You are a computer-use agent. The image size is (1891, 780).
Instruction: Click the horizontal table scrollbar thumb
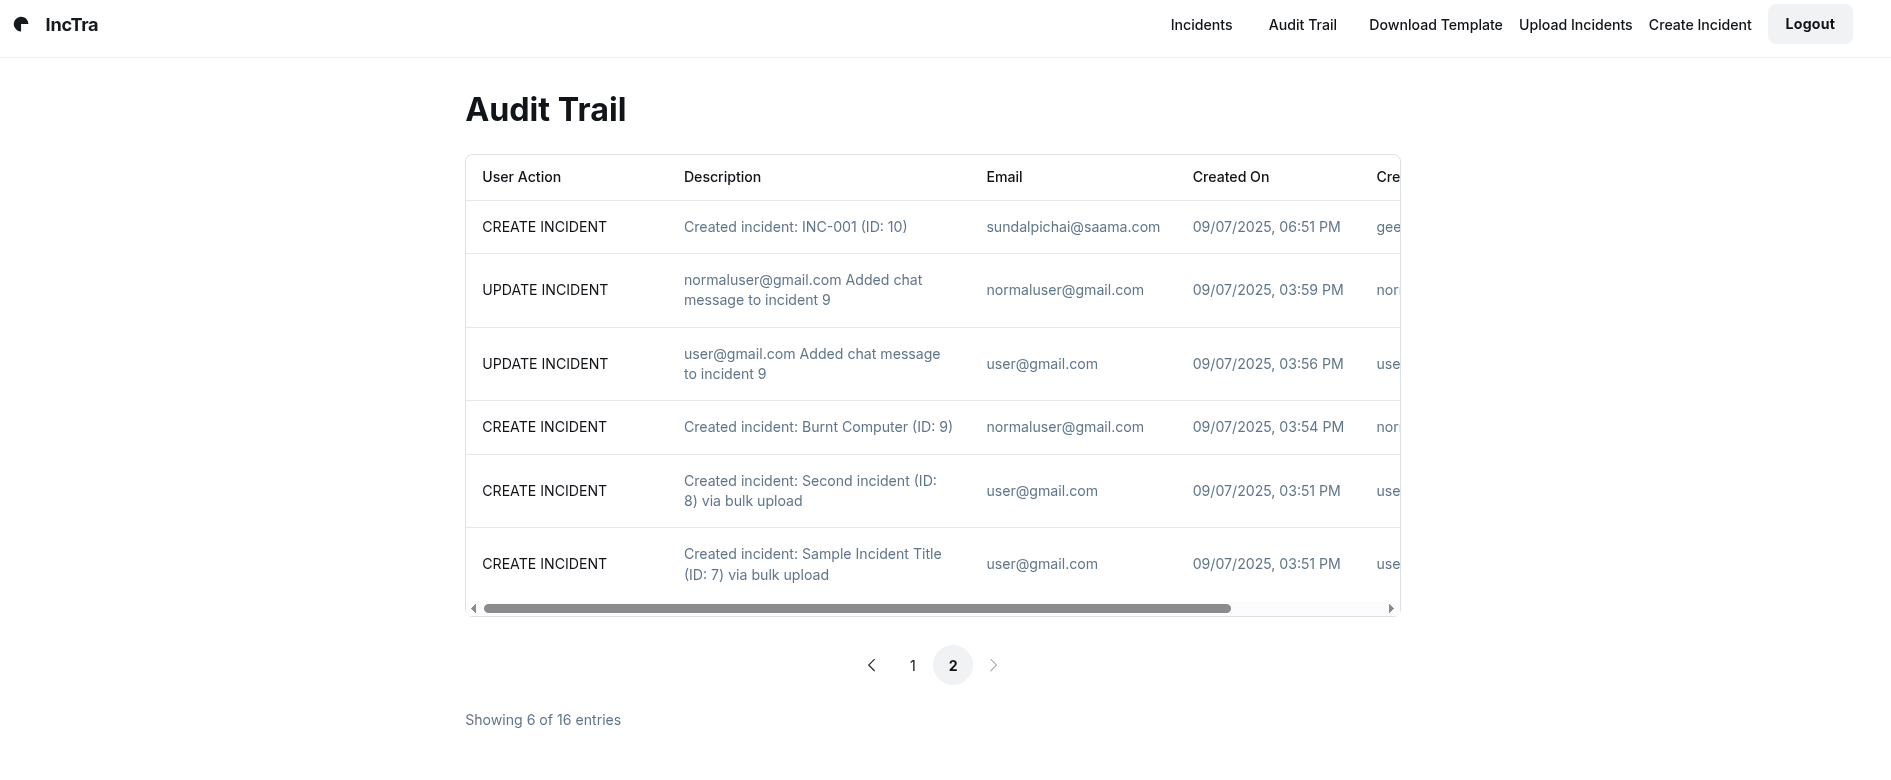[x=856, y=609]
